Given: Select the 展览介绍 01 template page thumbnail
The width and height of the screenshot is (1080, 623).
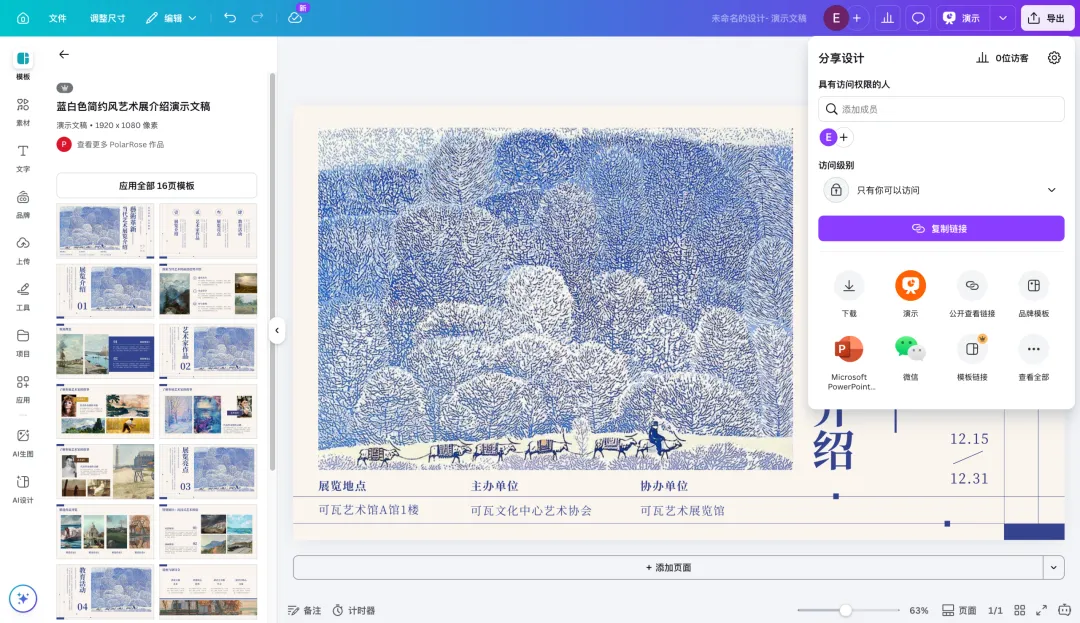Looking at the screenshot, I should pos(105,290).
